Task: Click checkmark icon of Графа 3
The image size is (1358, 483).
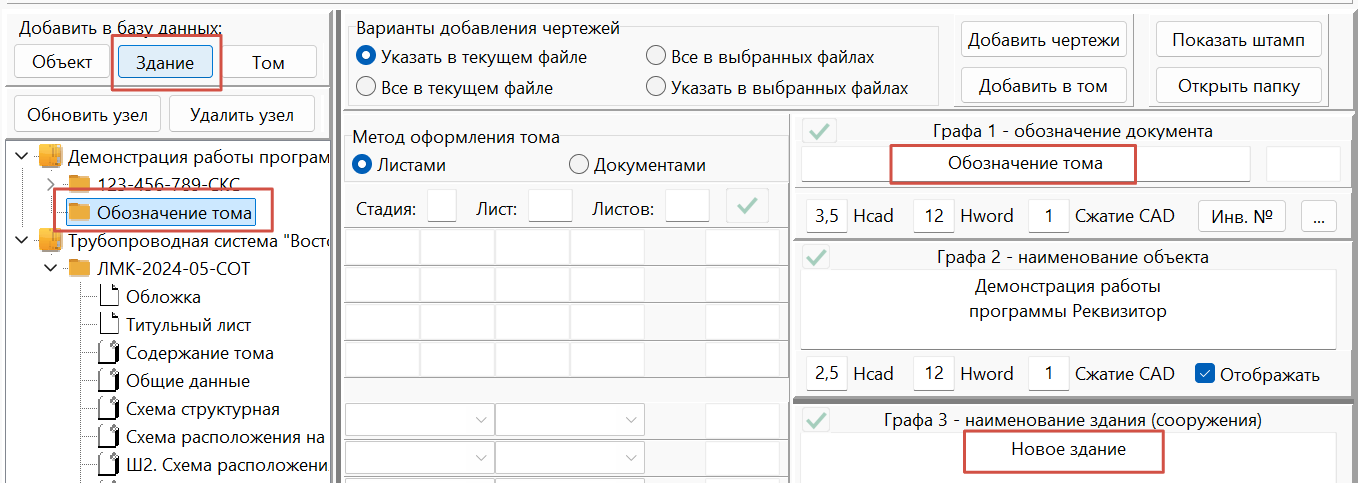Action: pyautogui.click(x=818, y=421)
